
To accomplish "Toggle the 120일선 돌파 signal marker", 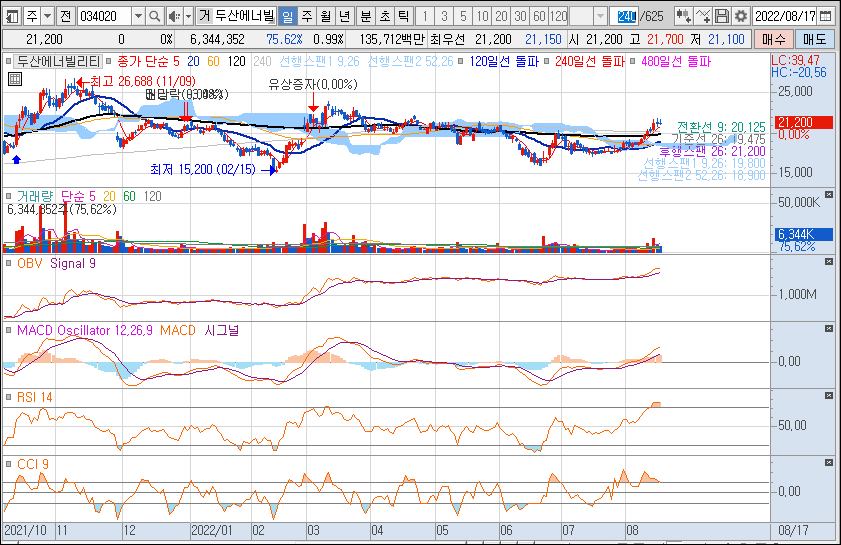I will 462,62.
